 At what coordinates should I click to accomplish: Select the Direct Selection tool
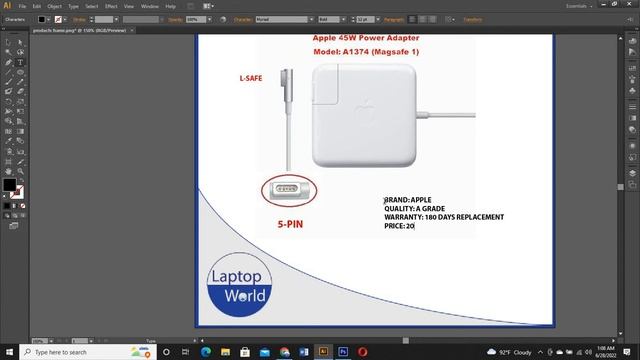(x=20, y=42)
